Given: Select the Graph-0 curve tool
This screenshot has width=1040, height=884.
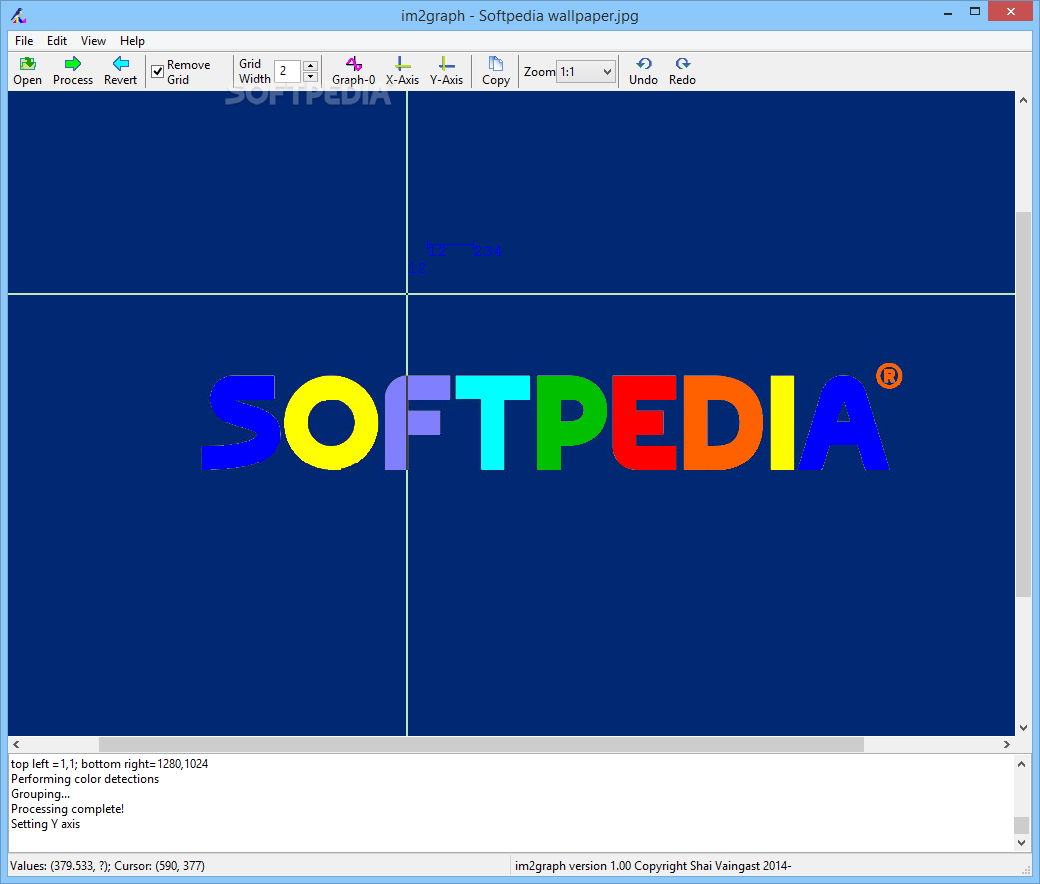Looking at the screenshot, I should (354, 71).
